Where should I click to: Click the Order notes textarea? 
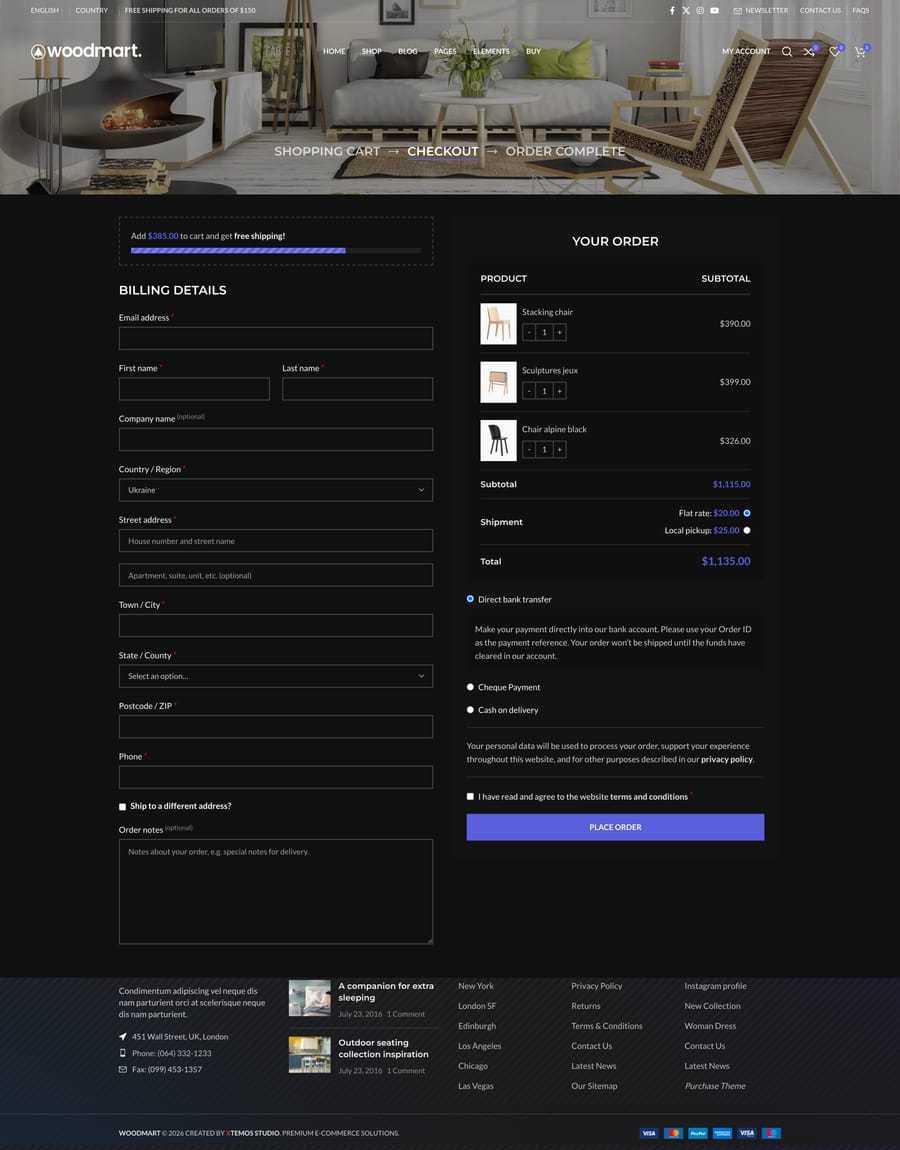tap(276, 892)
